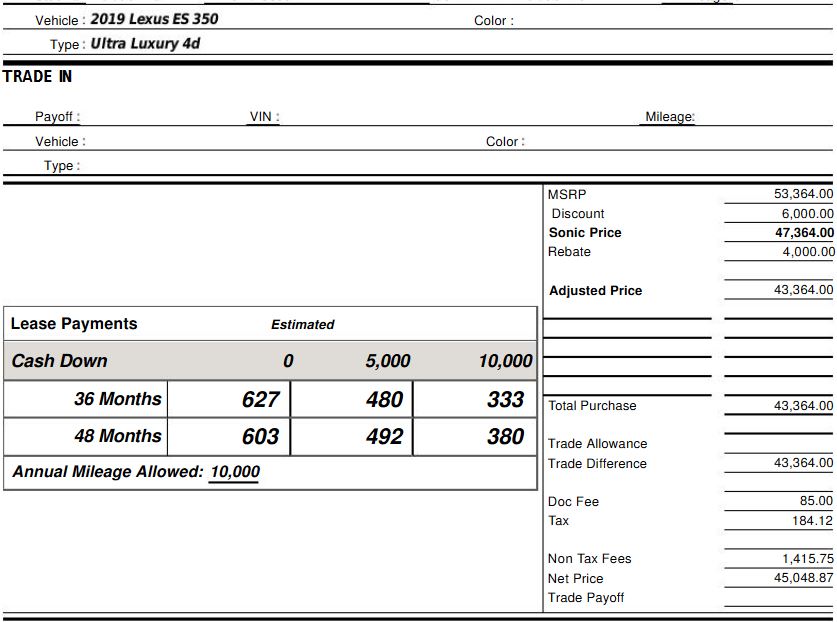Click the annual mileage value 10,000
837x622 pixels.
pos(235,472)
